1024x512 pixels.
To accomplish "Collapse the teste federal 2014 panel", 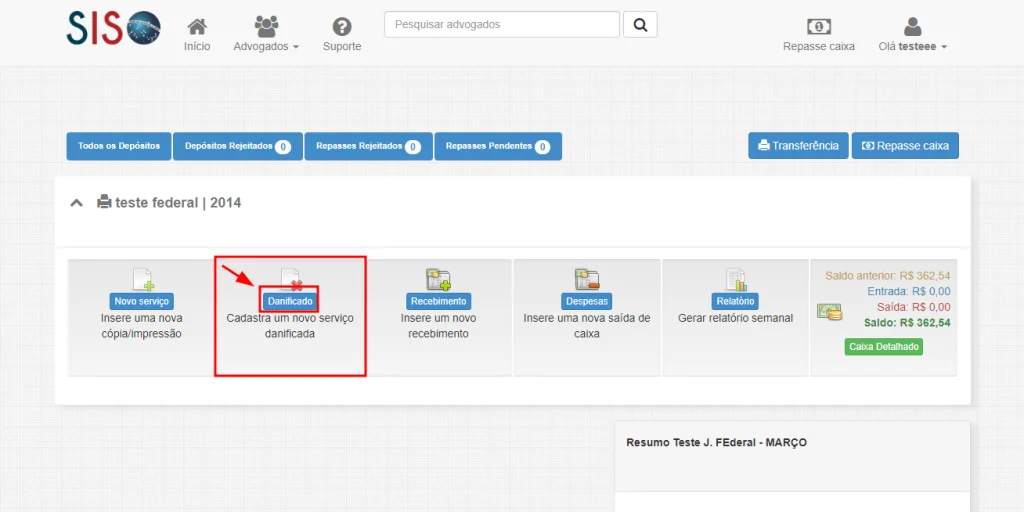I will (76, 203).
